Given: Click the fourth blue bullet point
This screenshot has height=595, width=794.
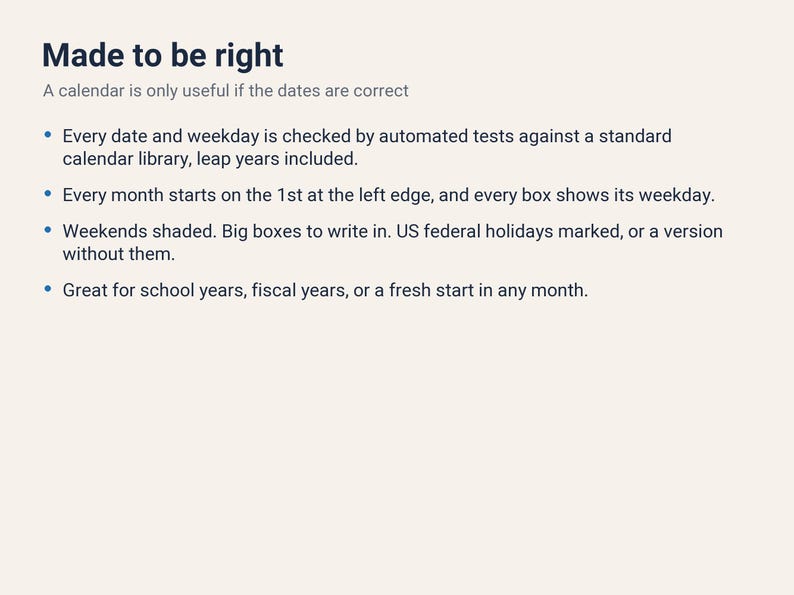Looking at the screenshot, I should tap(48, 289).
